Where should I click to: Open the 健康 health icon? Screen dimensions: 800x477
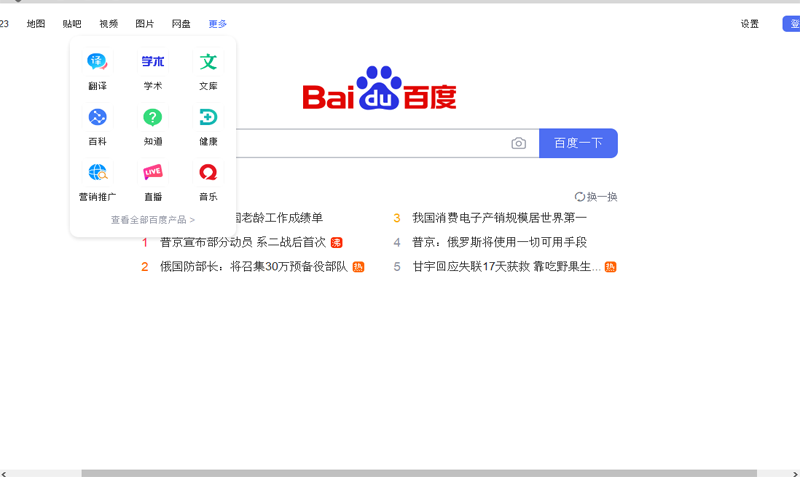(208, 117)
